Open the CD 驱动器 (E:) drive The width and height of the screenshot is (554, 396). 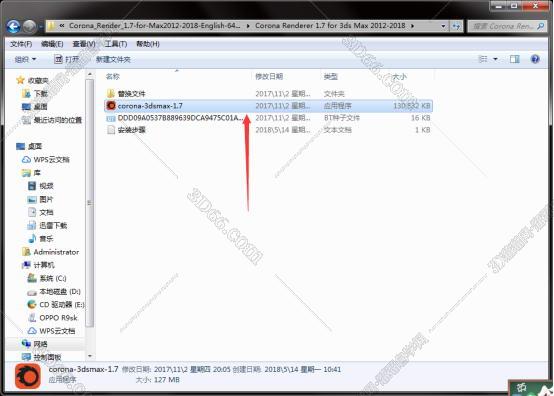click(61, 305)
